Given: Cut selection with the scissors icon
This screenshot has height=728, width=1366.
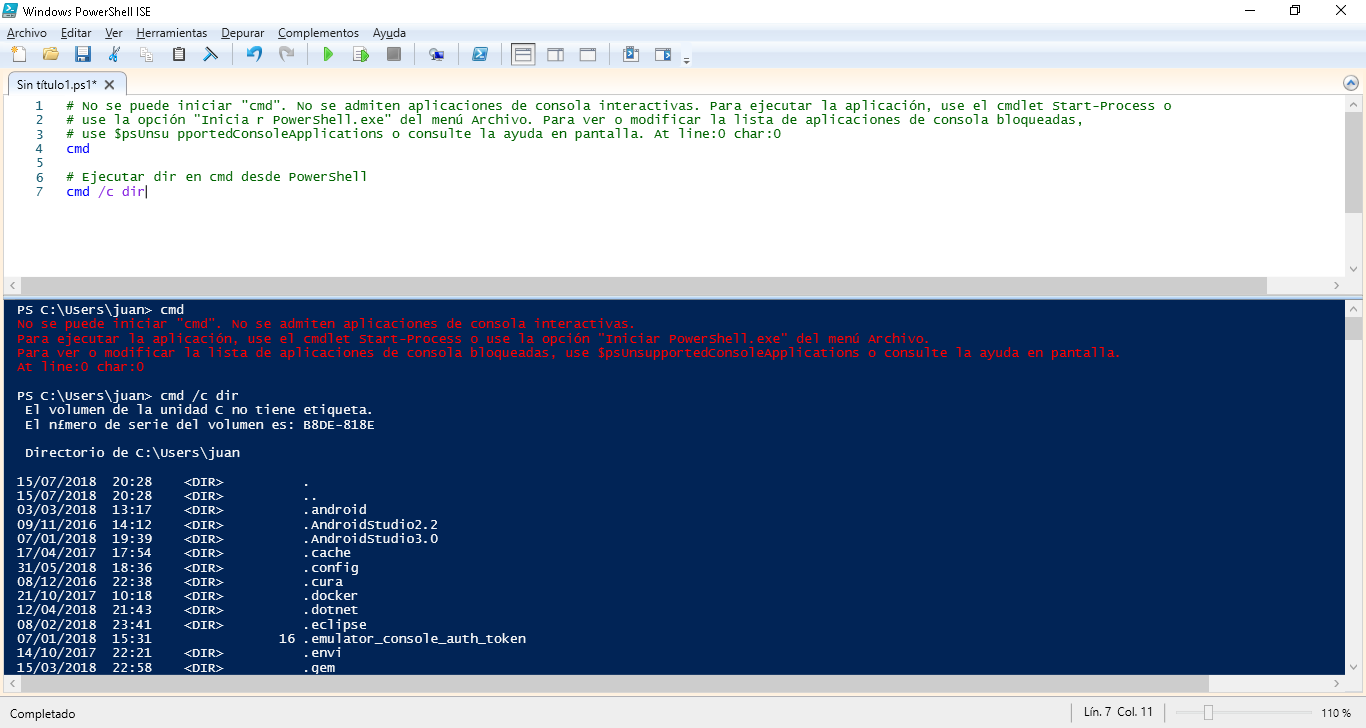Looking at the screenshot, I should tap(114, 54).
